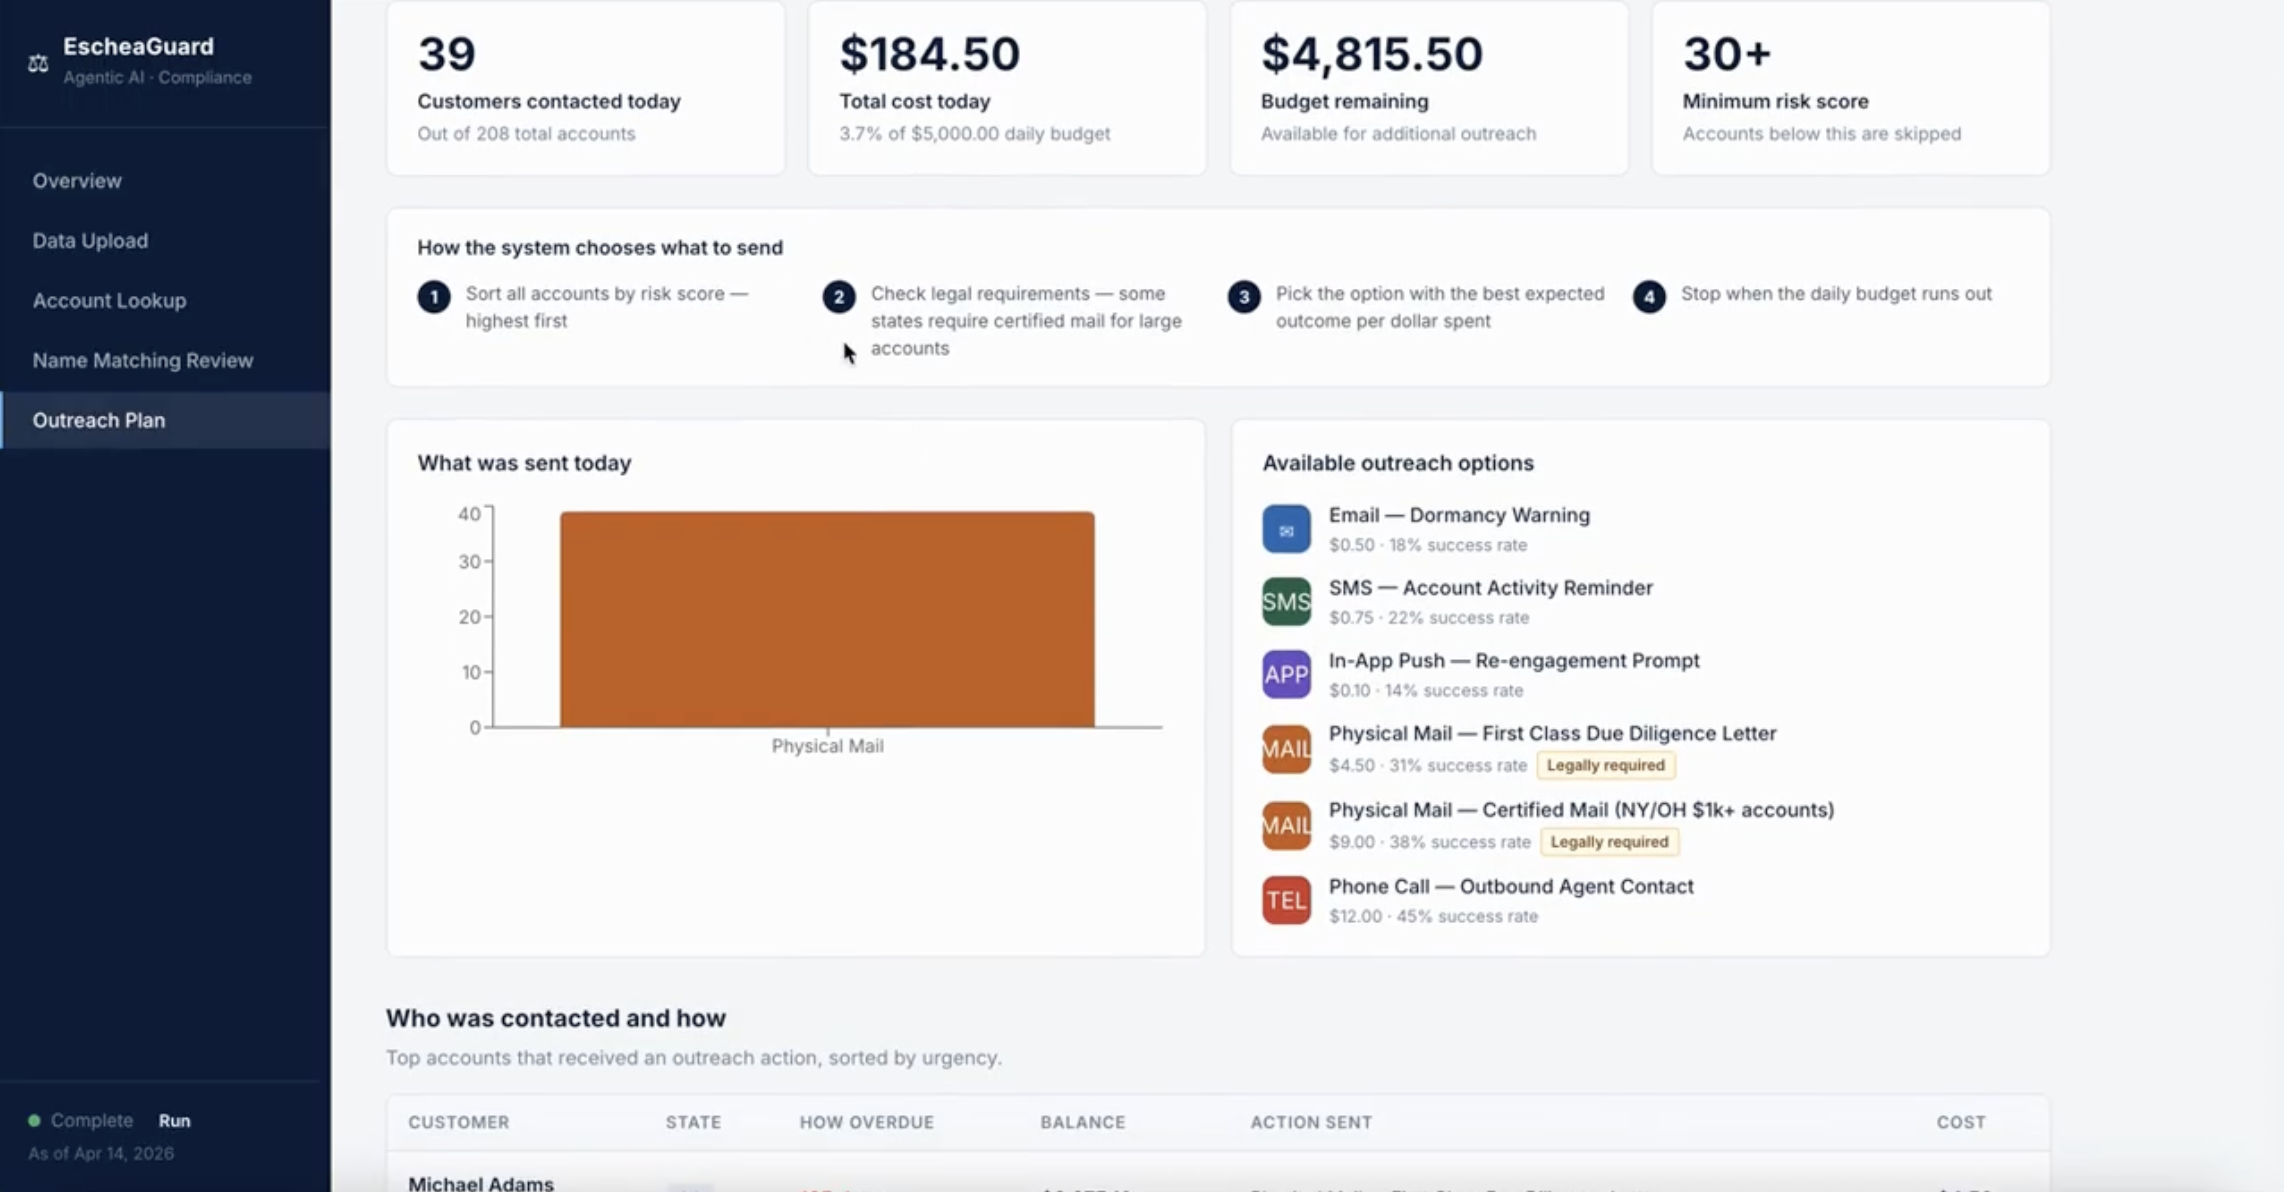Click the Legally required badge on Certified Mail
The image size is (2284, 1192).
point(1609,842)
